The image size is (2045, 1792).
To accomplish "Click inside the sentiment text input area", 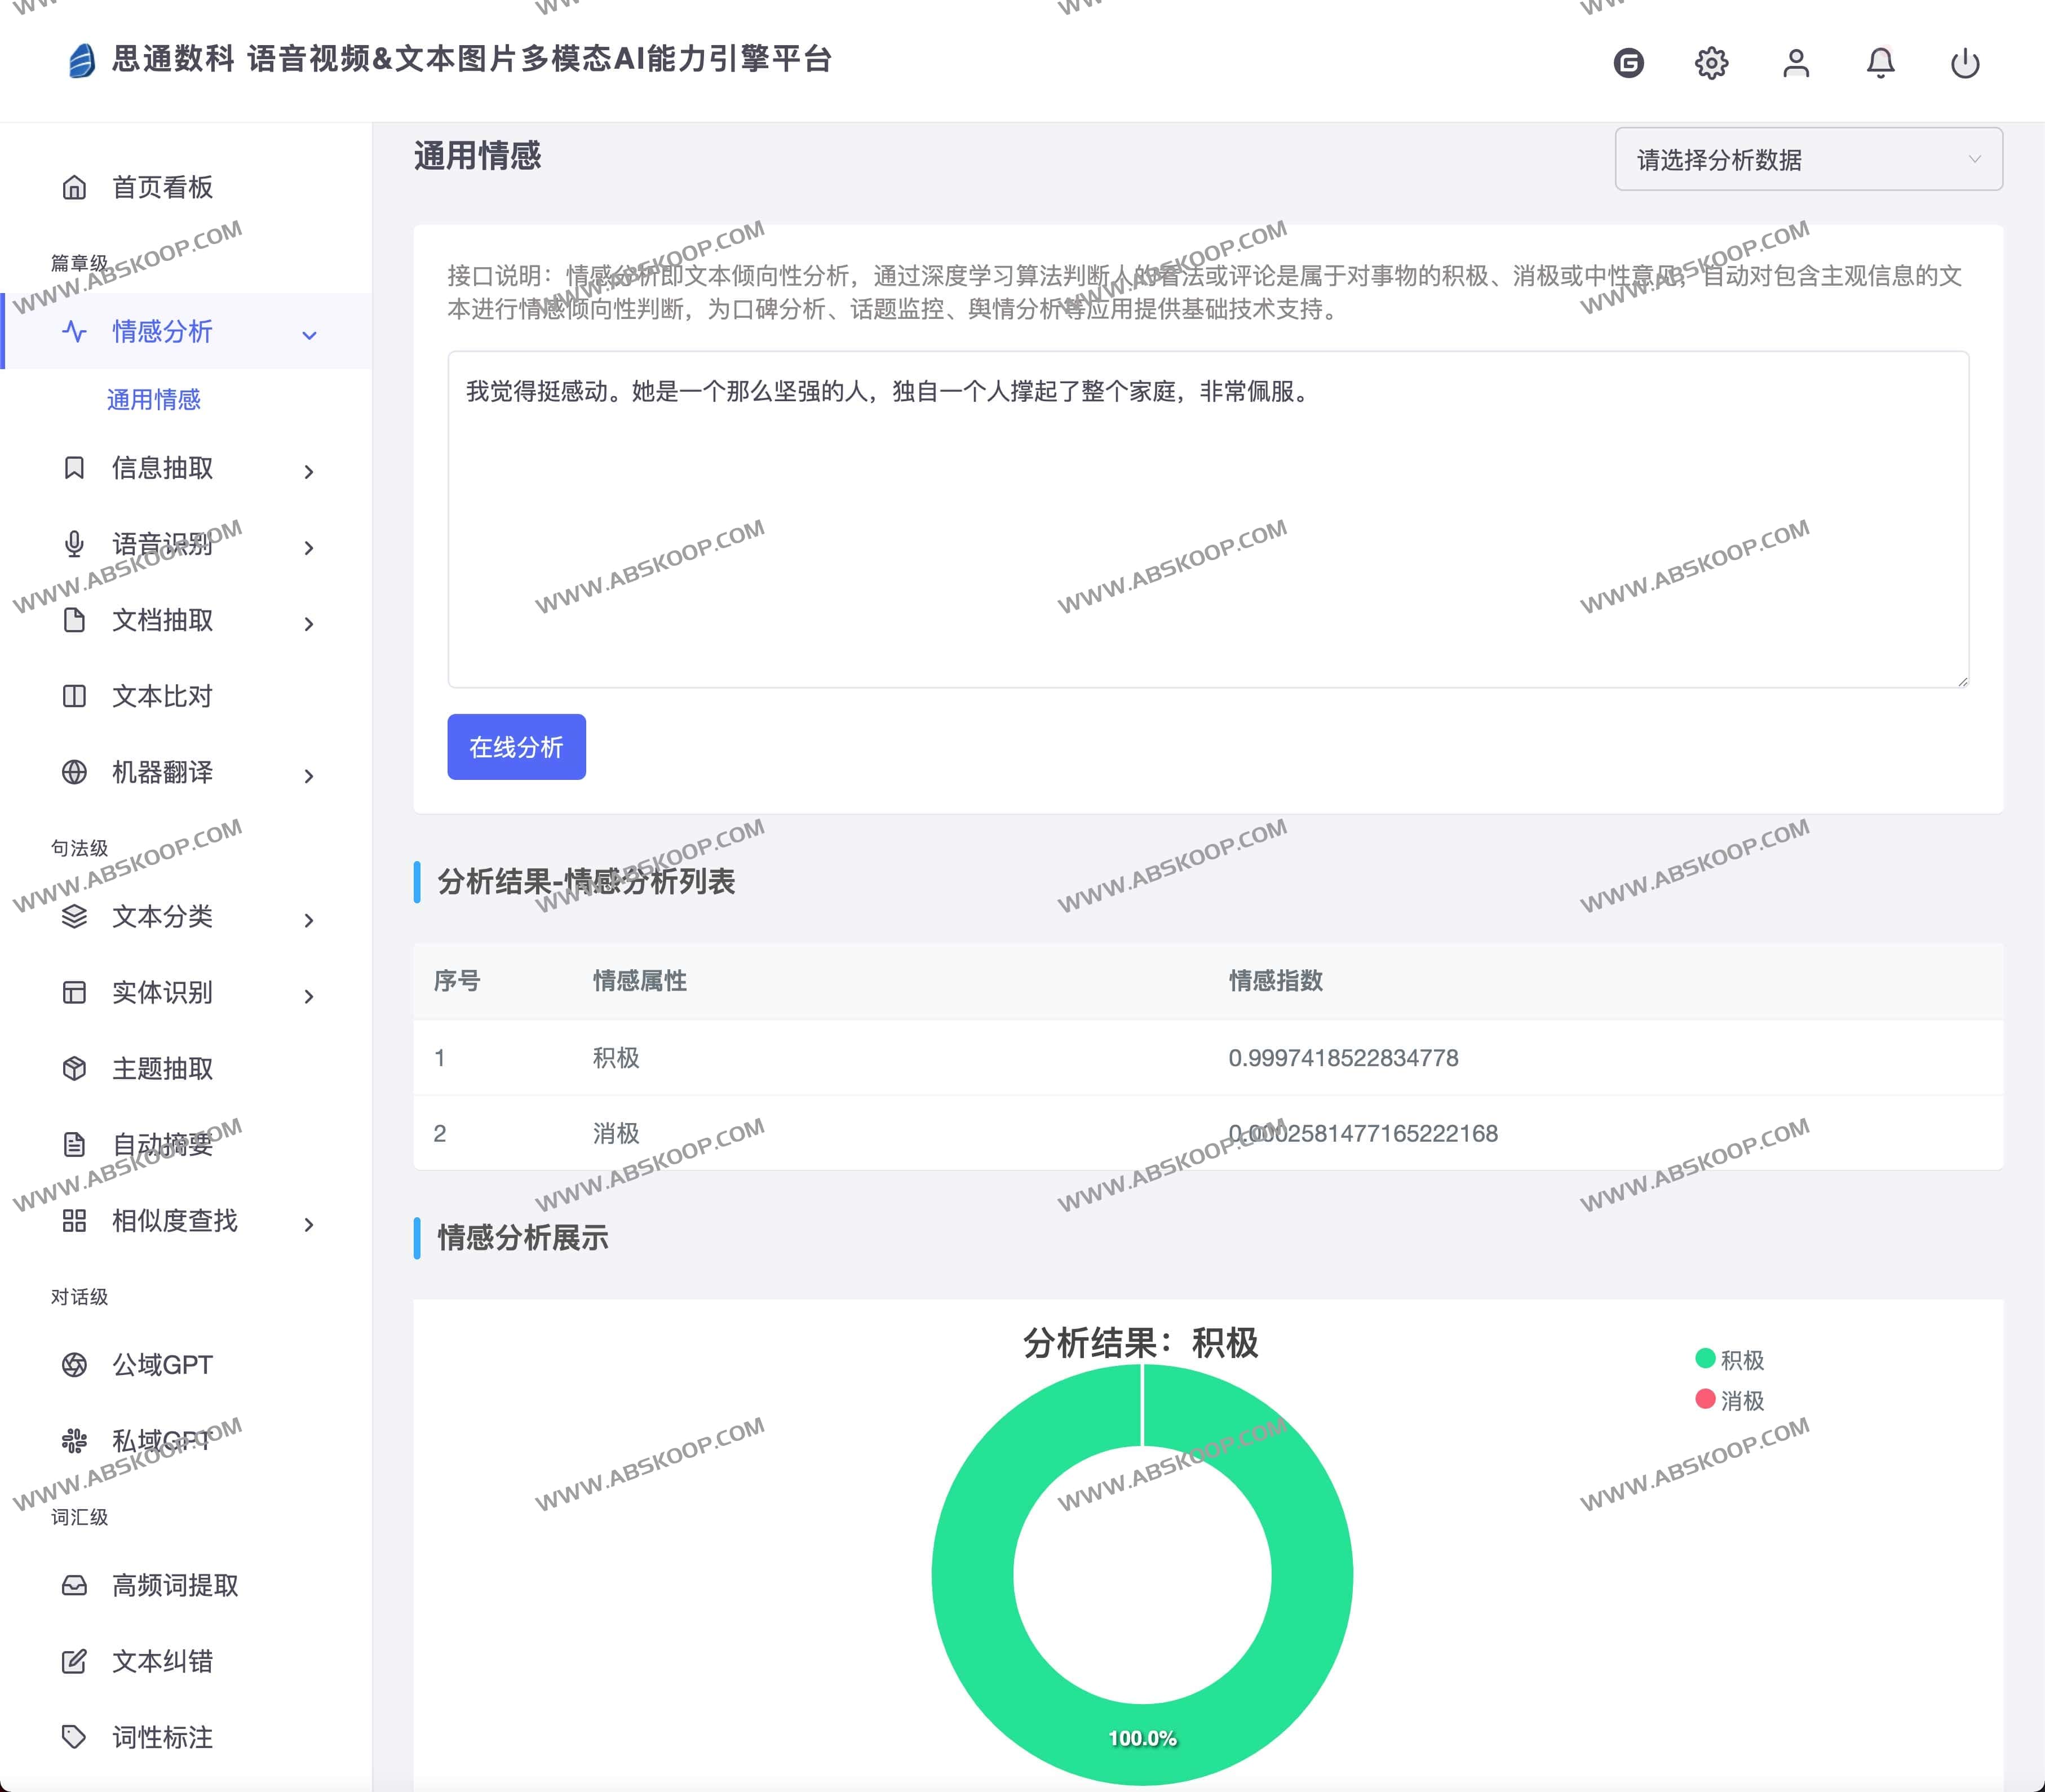I will [x=1200, y=520].
